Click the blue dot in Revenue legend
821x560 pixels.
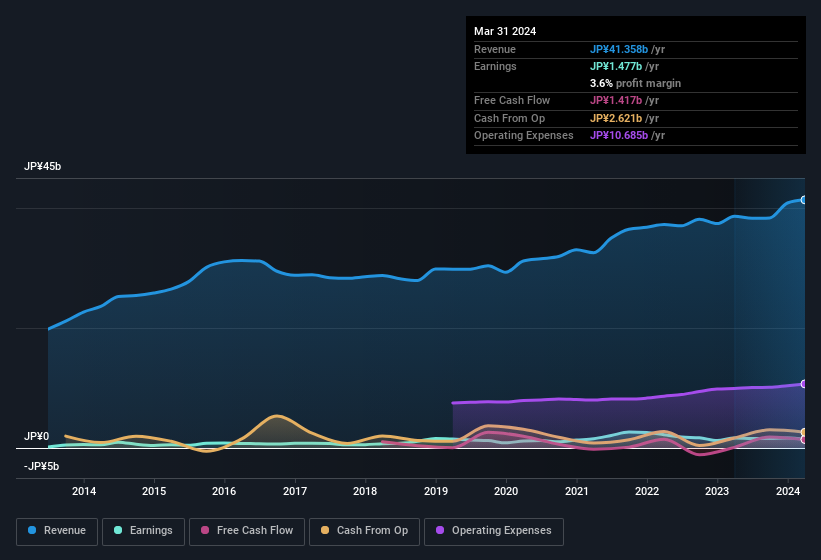(x=33, y=531)
